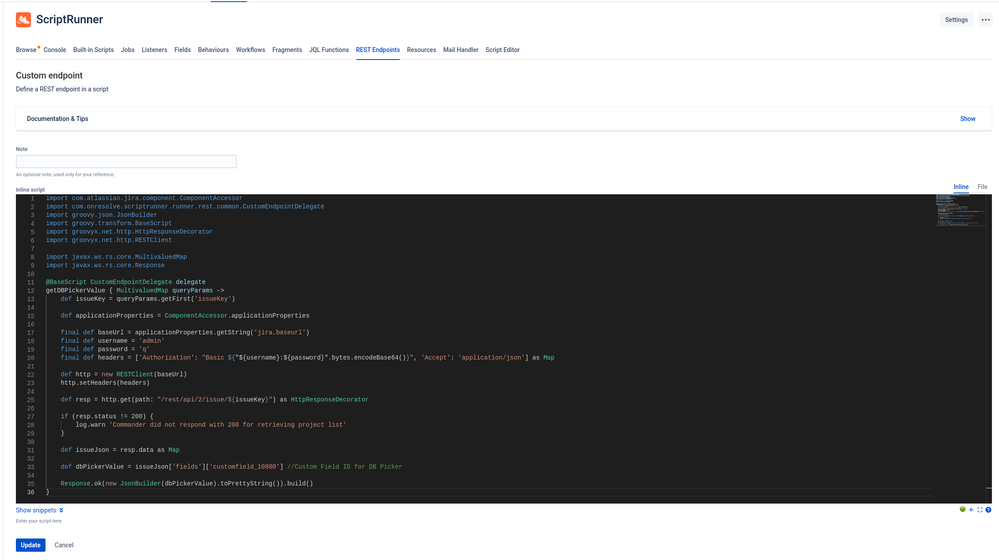Viewport: 999px width, 560px height.
Task: Open the Console tab
Action: point(55,50)
